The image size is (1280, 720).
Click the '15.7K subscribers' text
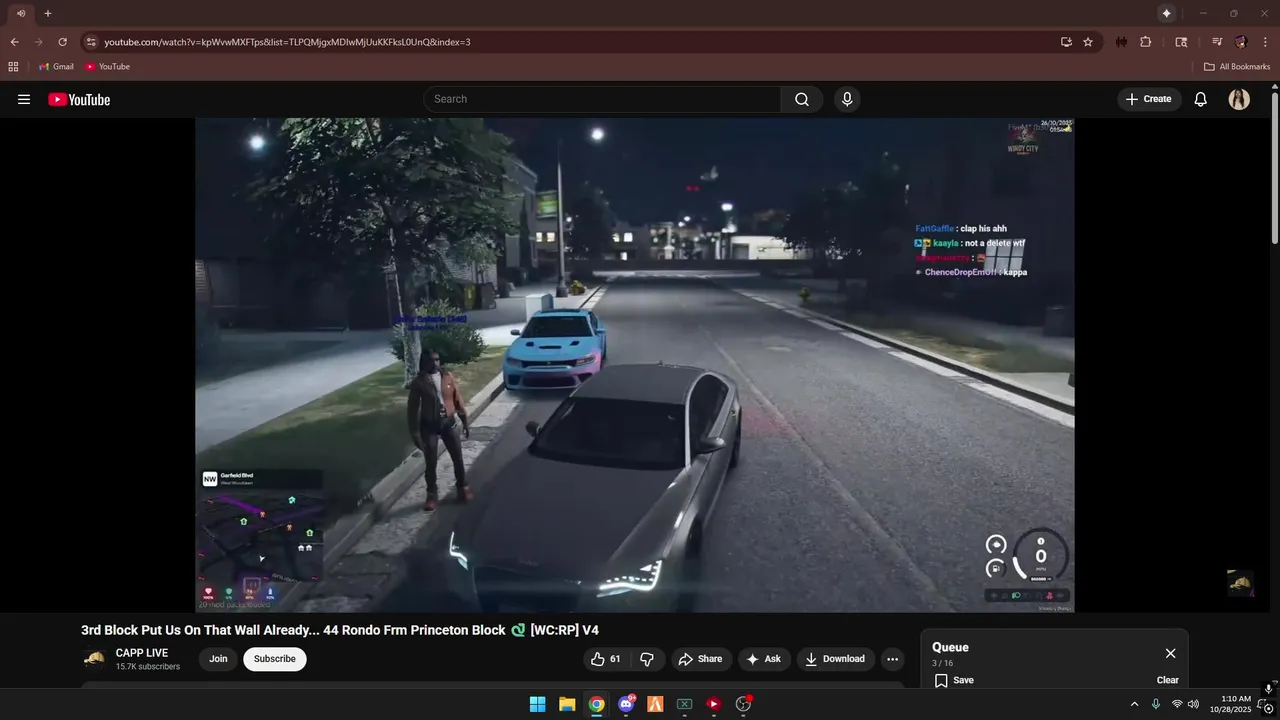tap(148, 667)
